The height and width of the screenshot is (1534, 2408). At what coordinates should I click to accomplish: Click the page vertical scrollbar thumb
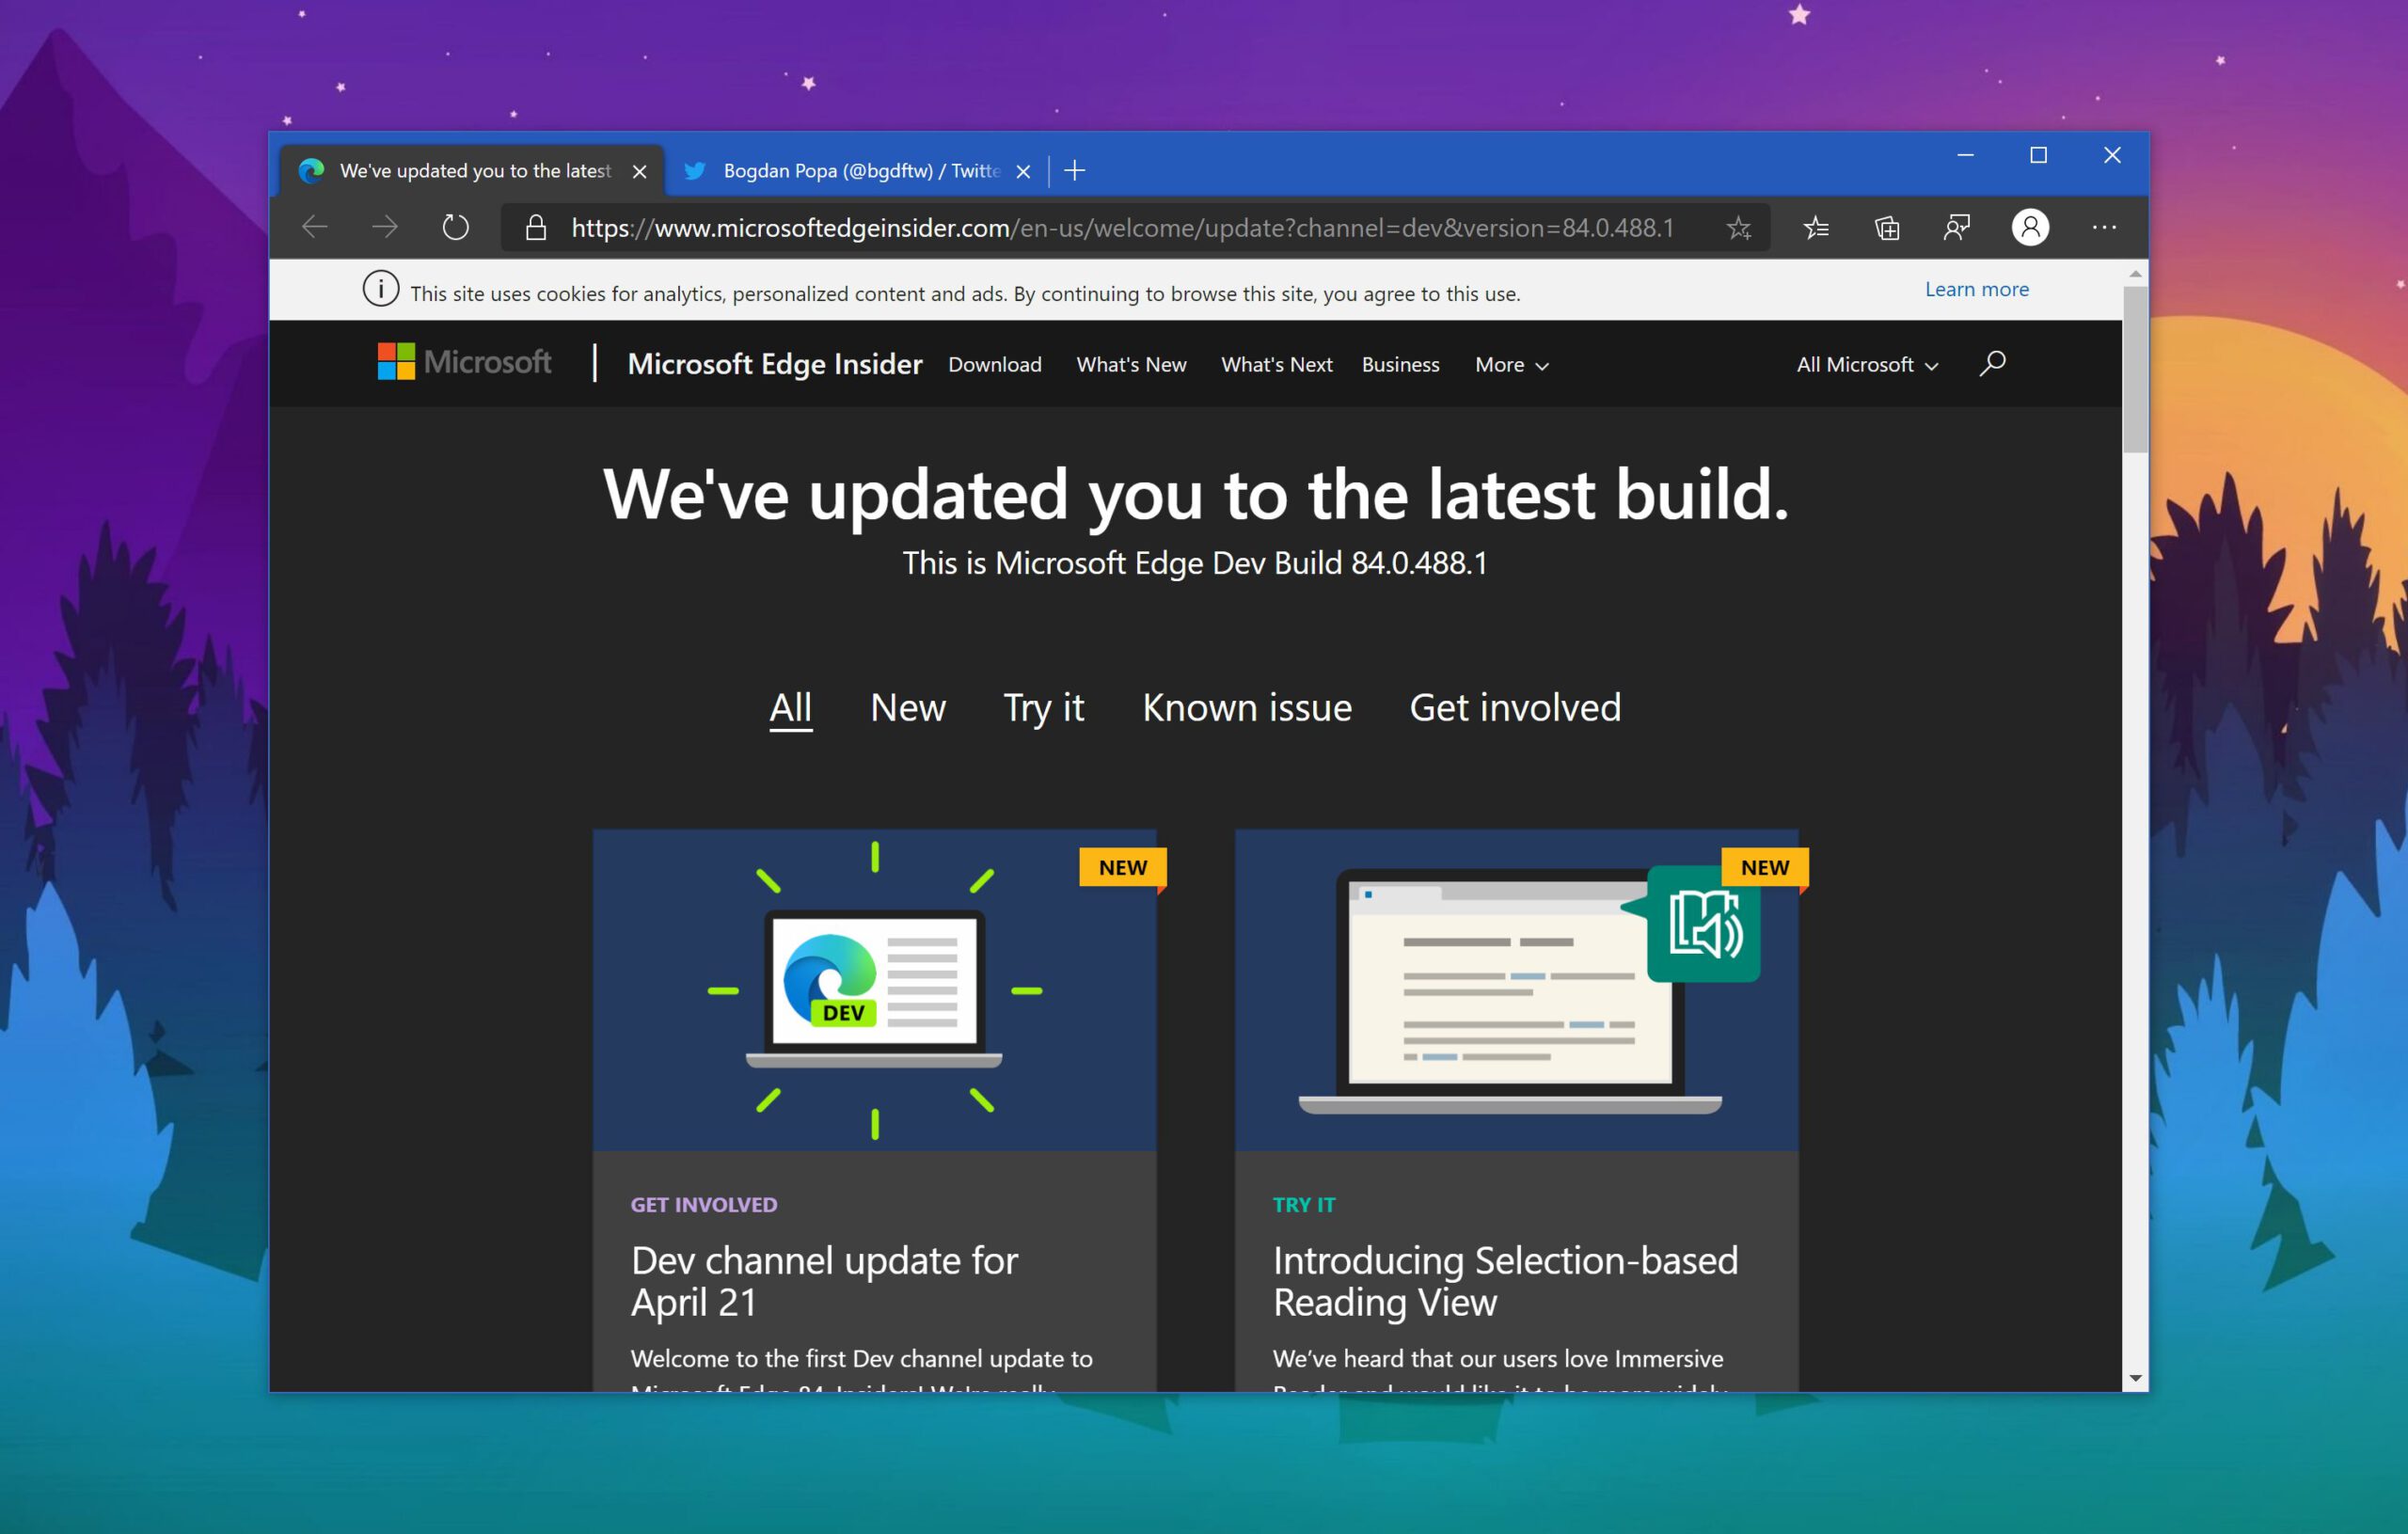(2135, 370)
